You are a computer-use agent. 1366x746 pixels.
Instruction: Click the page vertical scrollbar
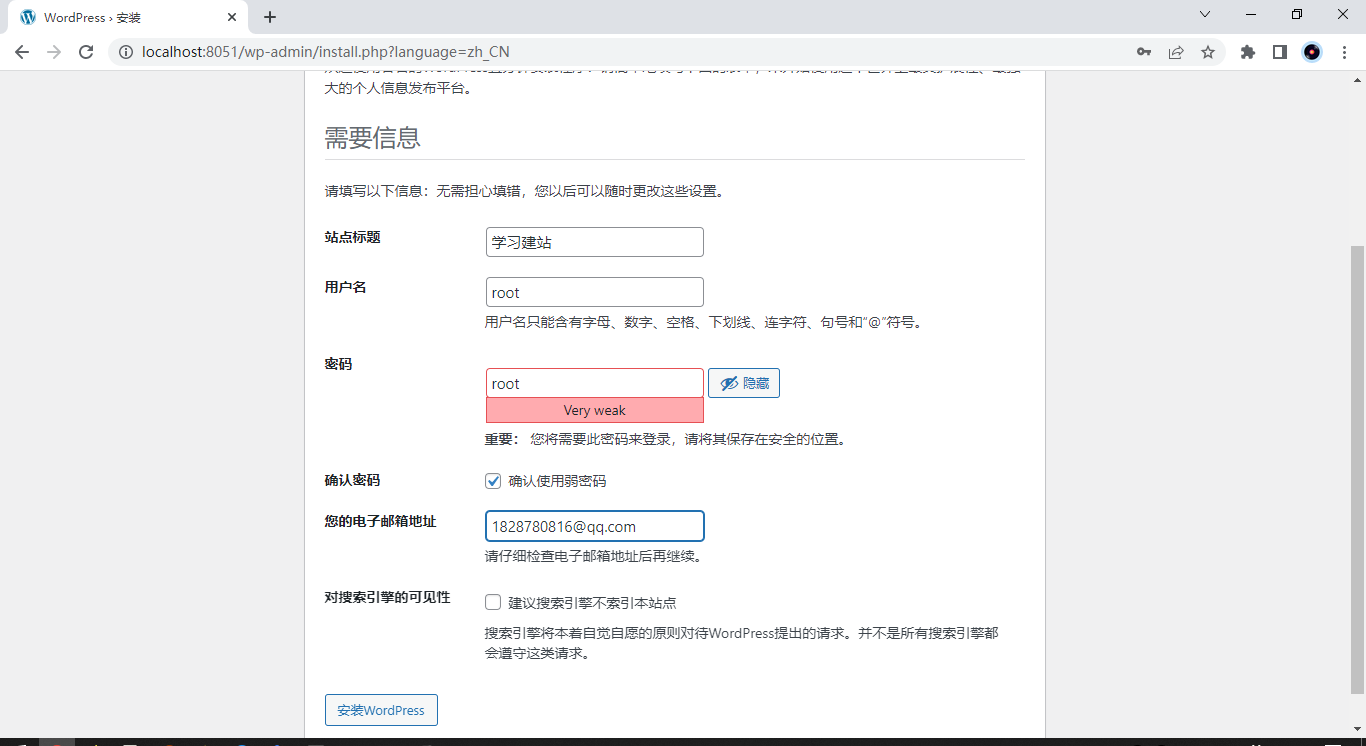point(1357,469)
